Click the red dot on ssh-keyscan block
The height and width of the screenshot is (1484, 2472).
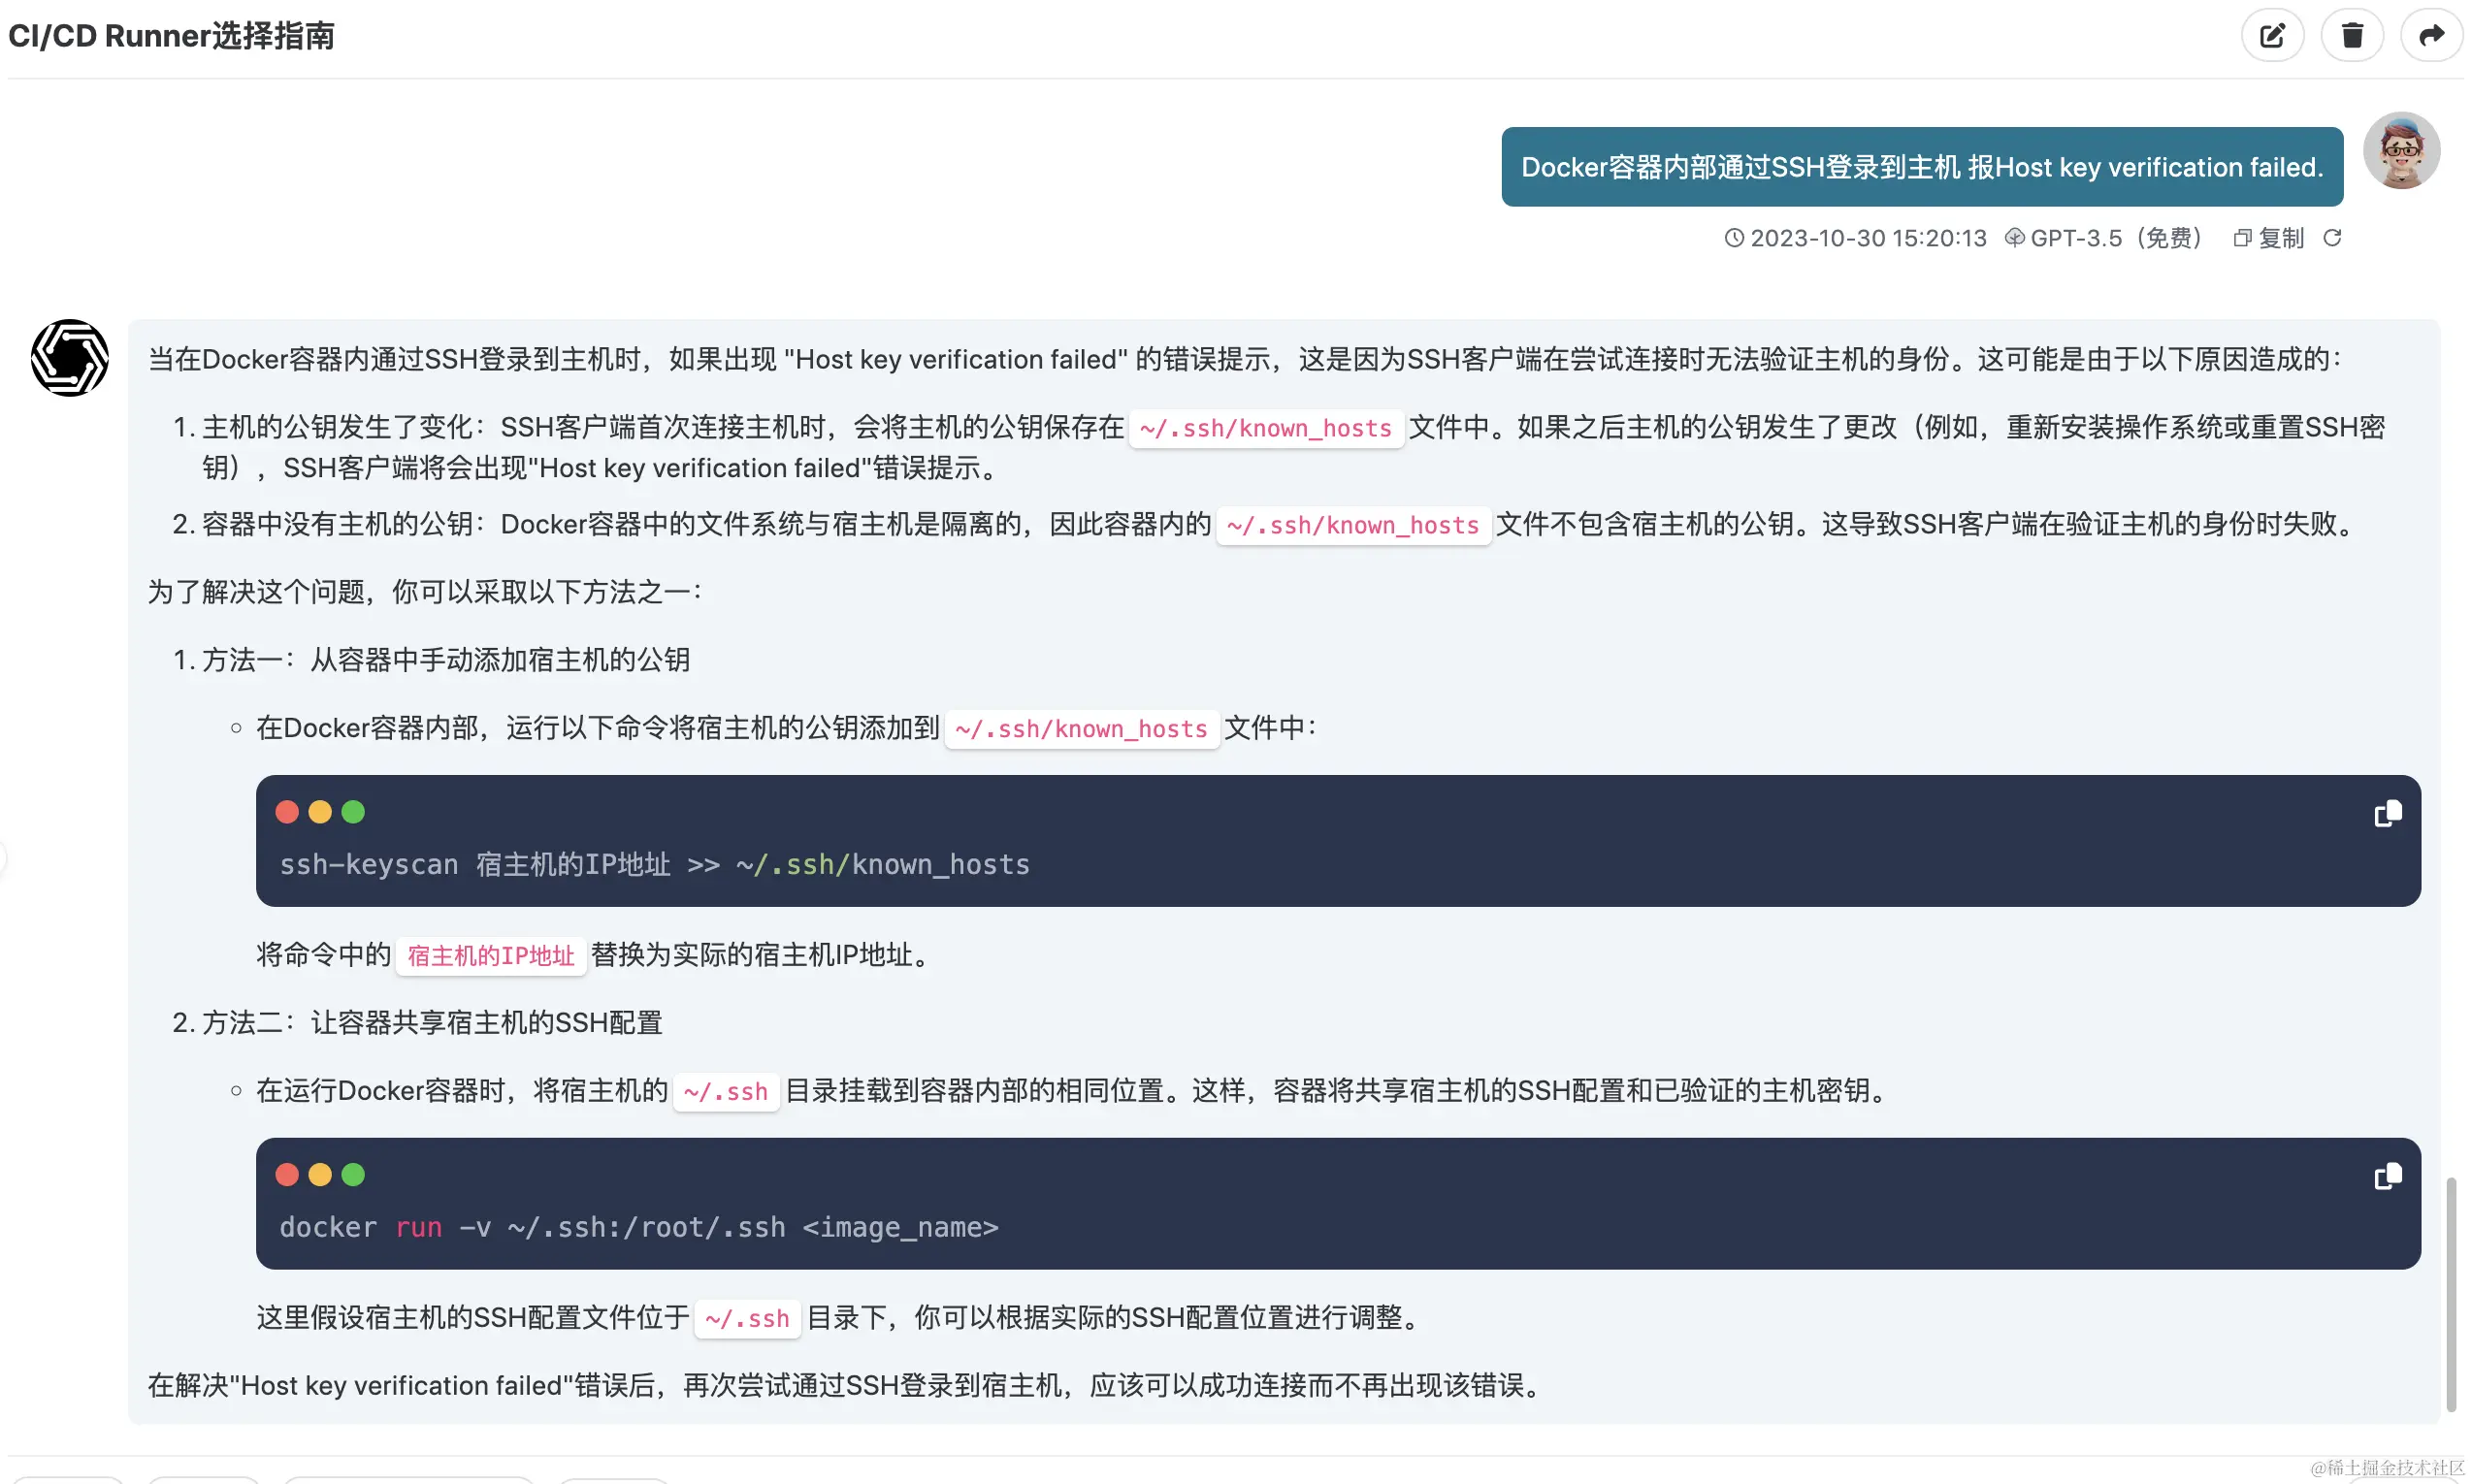pos(287,812)
